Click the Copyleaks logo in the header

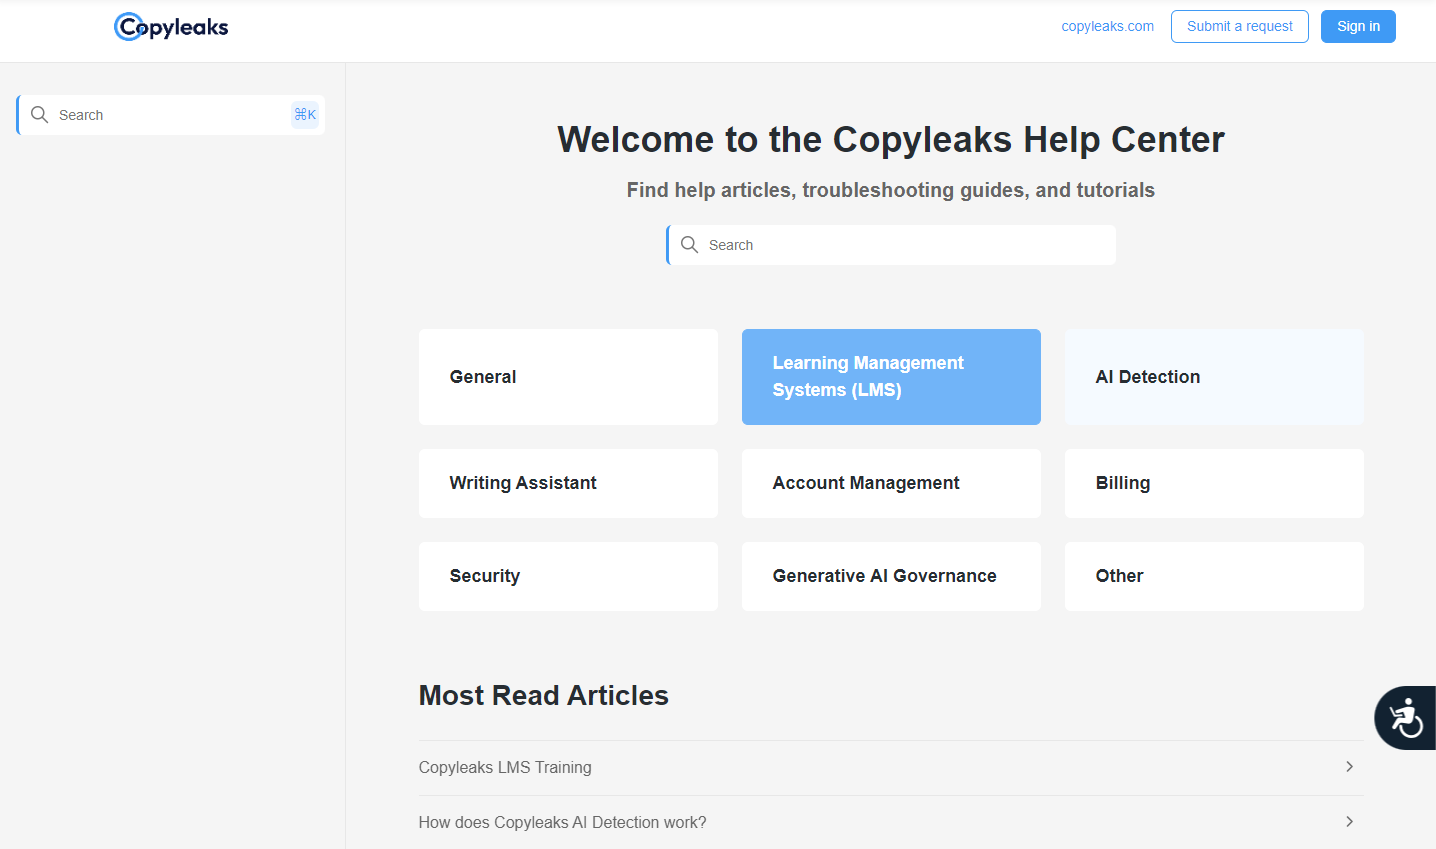click(171, 27)
